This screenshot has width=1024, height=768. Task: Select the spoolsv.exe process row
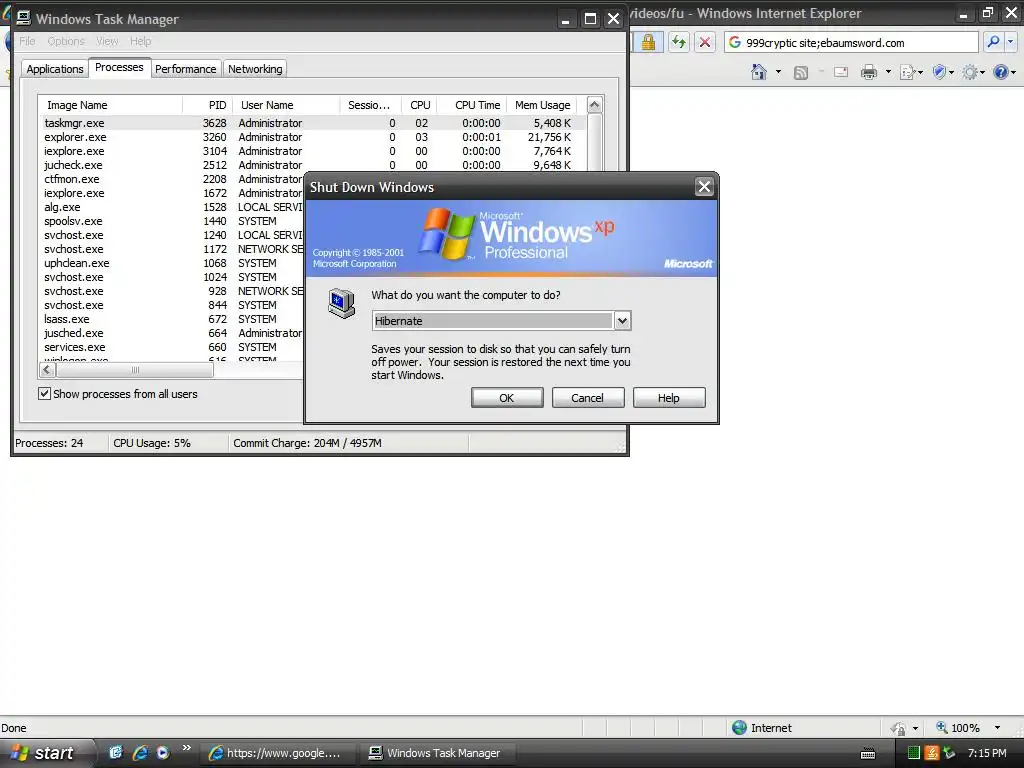[172, 221]
